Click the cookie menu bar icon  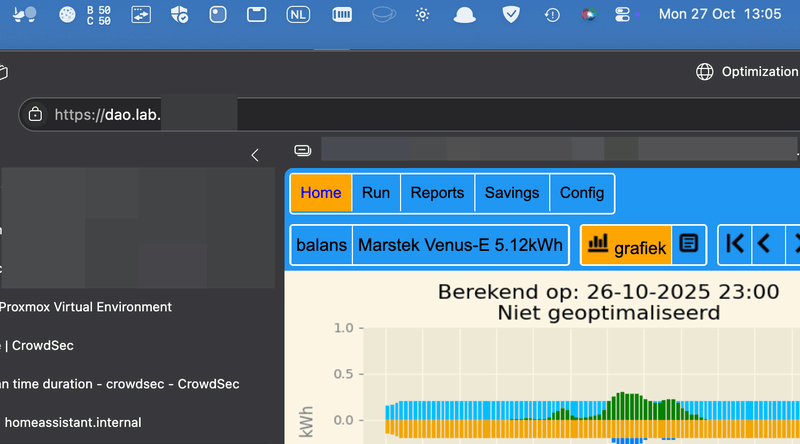coord(67,15)
